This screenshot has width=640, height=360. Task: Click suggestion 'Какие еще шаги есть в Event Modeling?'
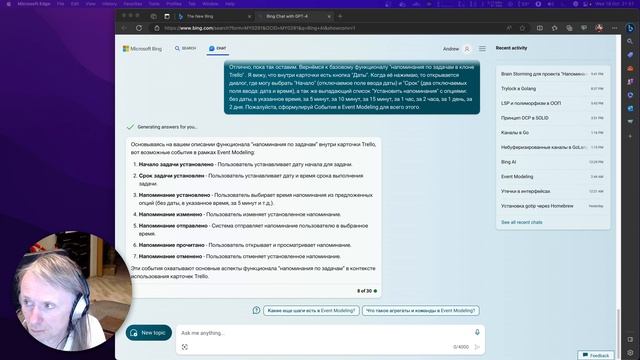click(311, 311)
